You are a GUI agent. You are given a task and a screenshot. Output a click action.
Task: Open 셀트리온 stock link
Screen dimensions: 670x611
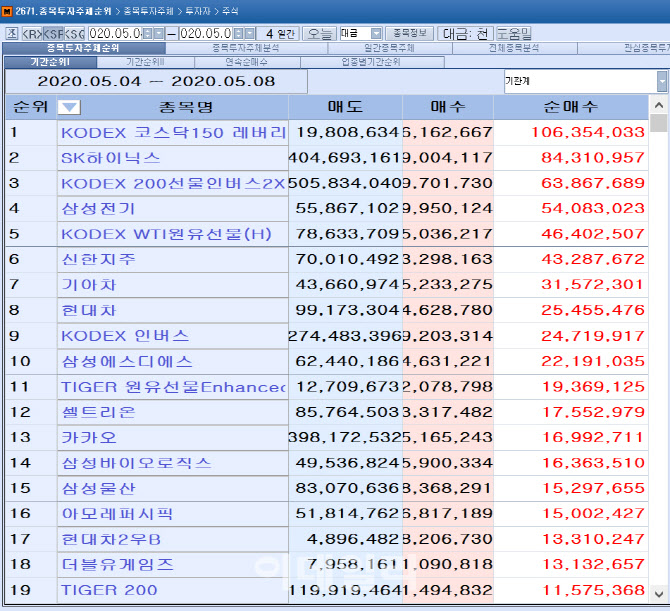(x=98, y=412)
